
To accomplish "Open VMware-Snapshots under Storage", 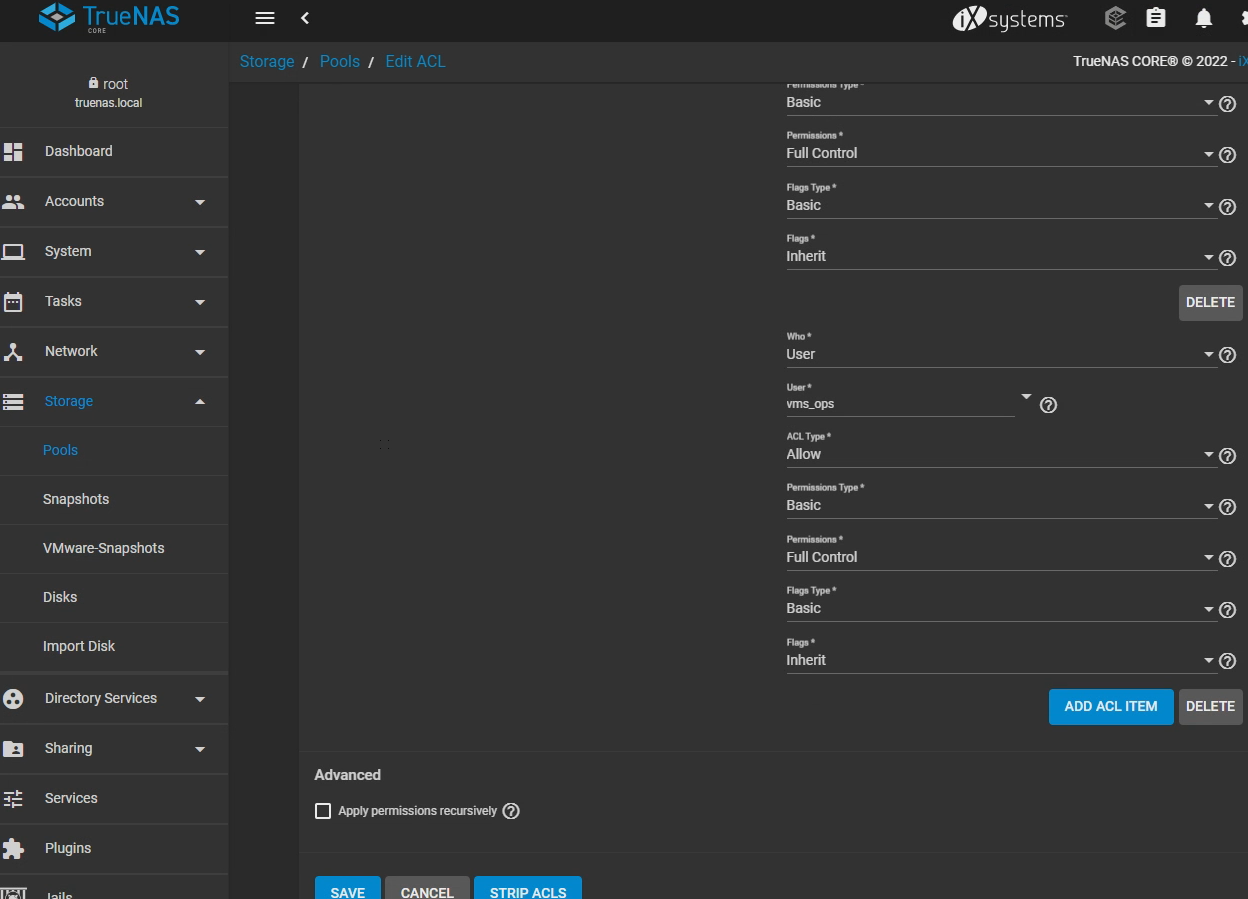I will (x=114, y=549).
